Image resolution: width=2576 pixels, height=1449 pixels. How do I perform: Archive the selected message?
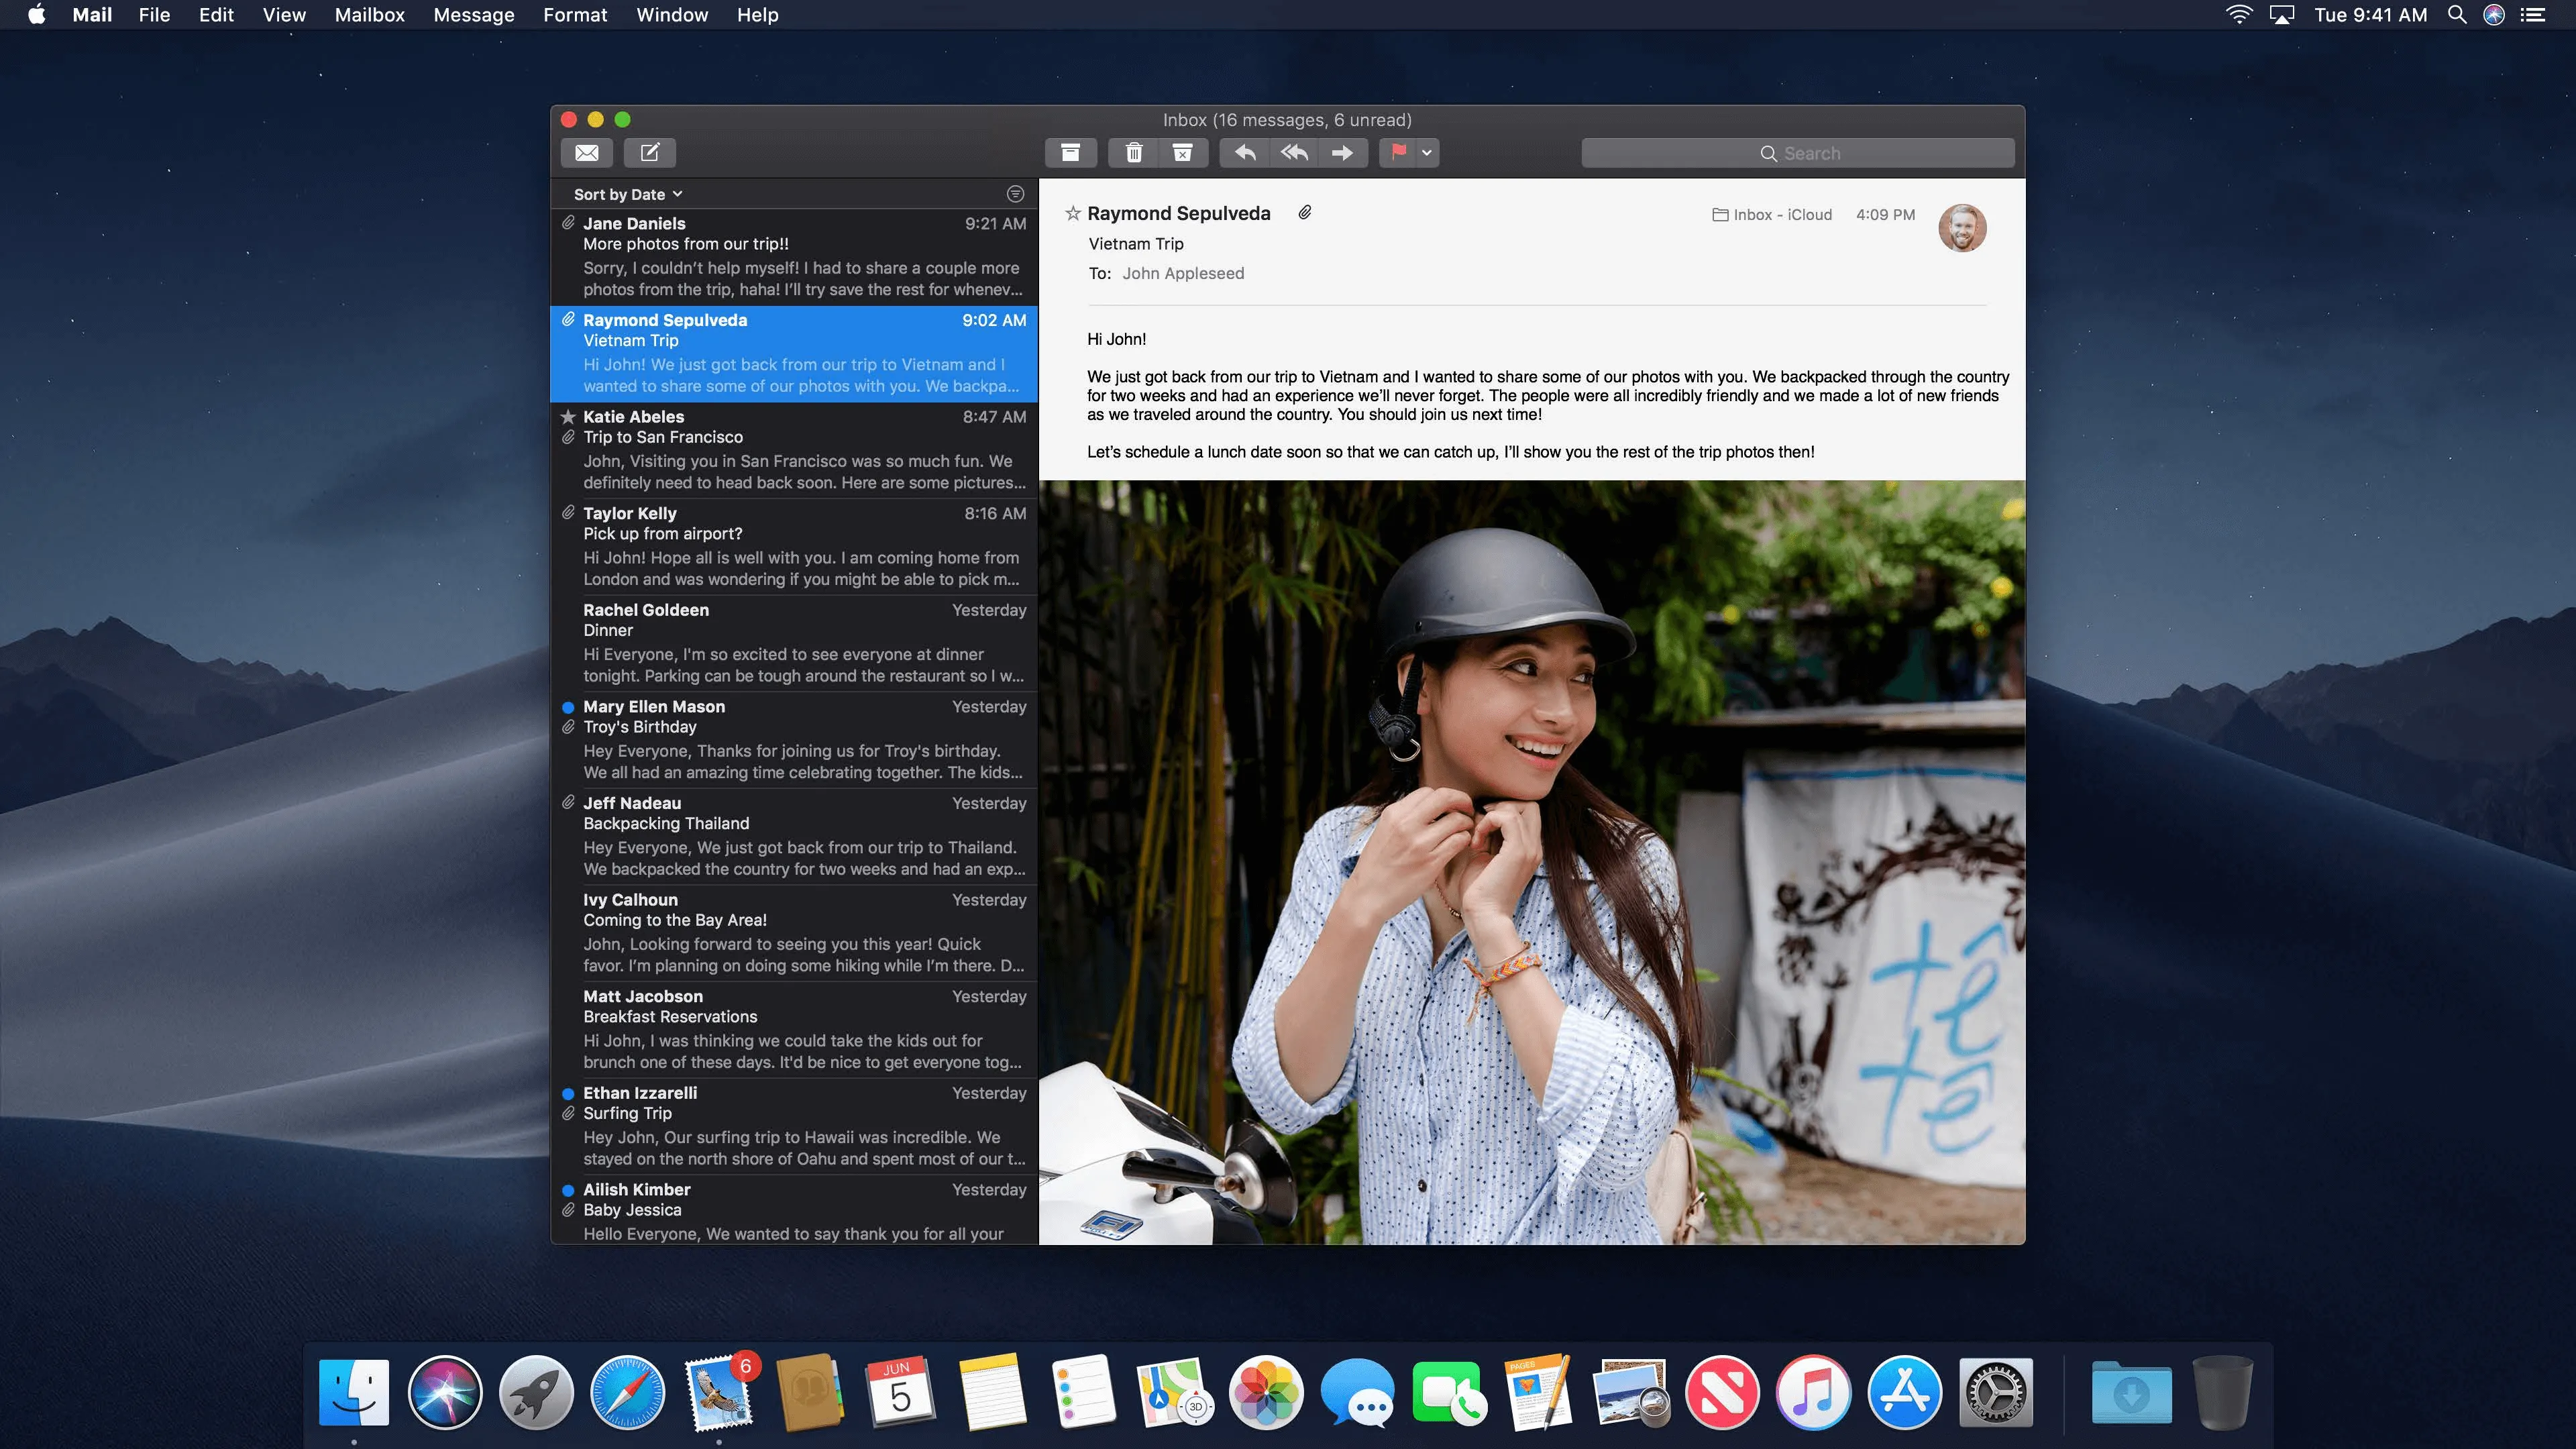(1070, 153)
